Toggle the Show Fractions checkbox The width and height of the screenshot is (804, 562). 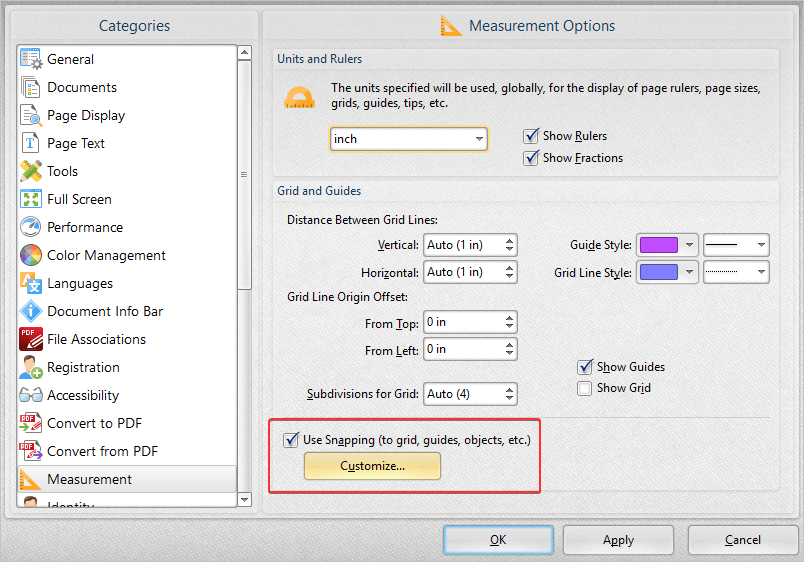pos(531,157)
